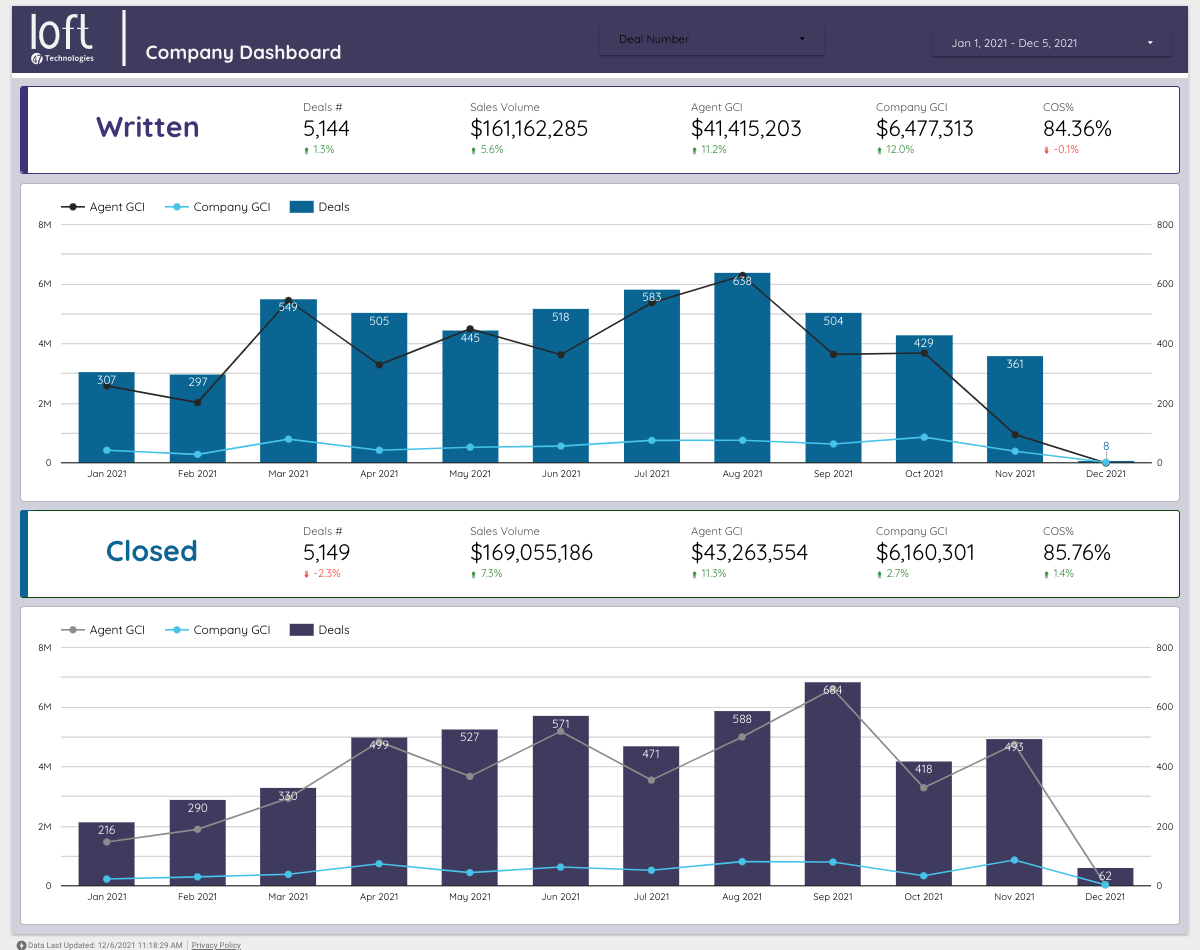Click the bar labeled 638
The height and width of the screenshot is (950, 1200).
coord(742,368)
